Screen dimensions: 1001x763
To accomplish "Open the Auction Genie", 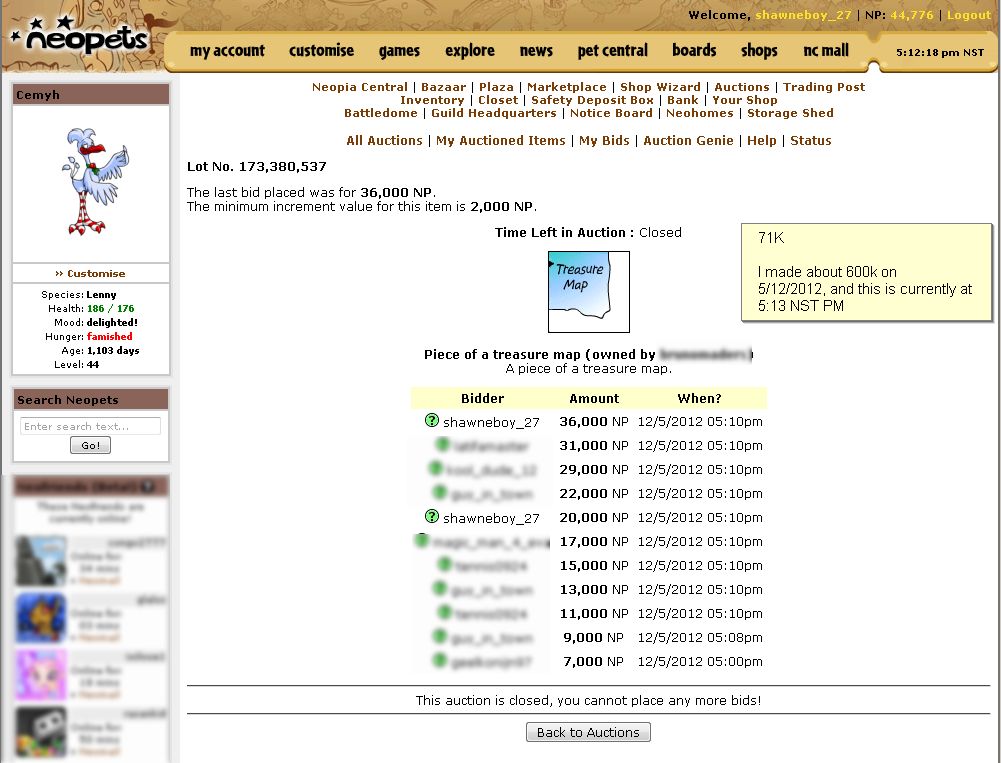I will click(688, 140).
